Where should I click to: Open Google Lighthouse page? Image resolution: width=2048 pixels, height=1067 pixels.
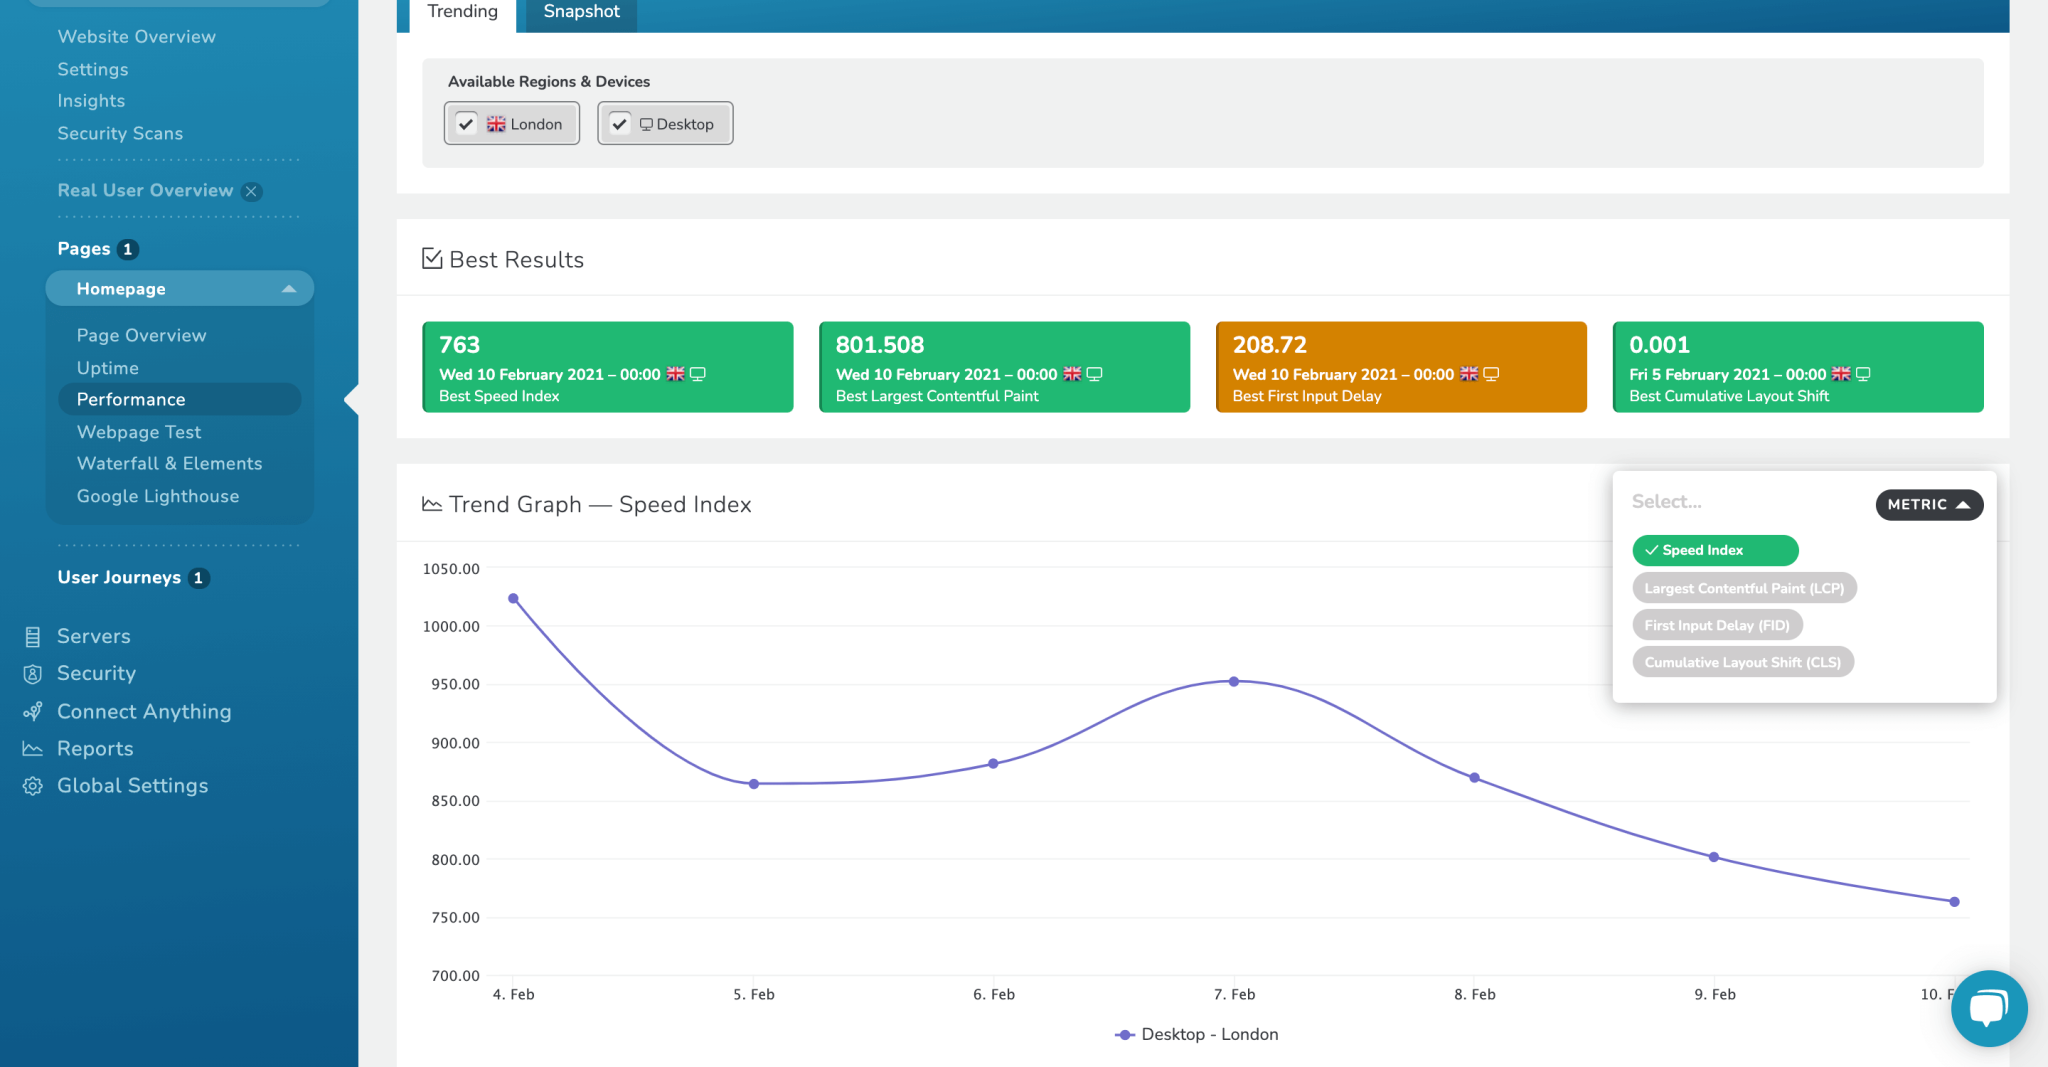(x=158, y=496)
